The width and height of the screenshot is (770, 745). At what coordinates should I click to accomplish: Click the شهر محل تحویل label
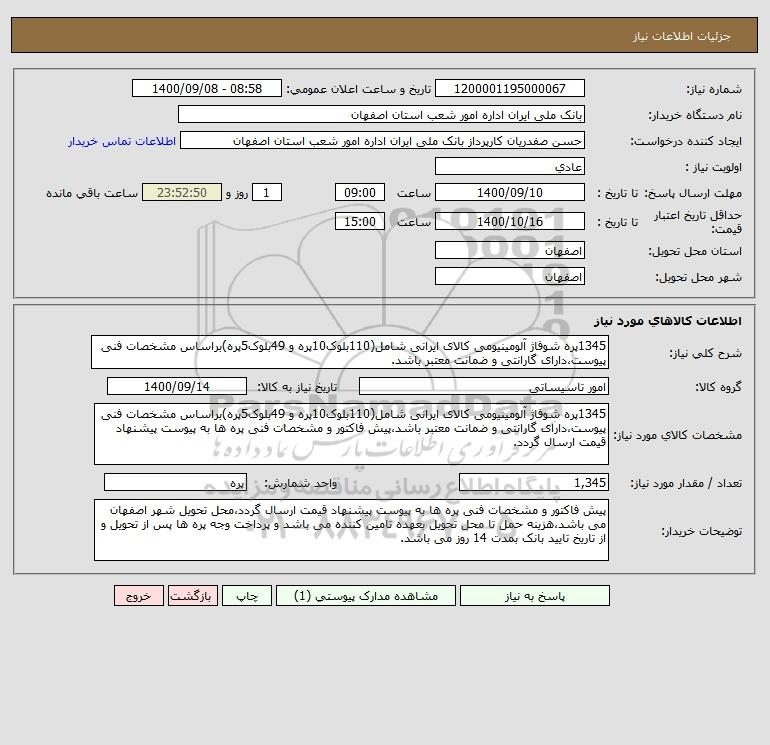coord(698,277)
